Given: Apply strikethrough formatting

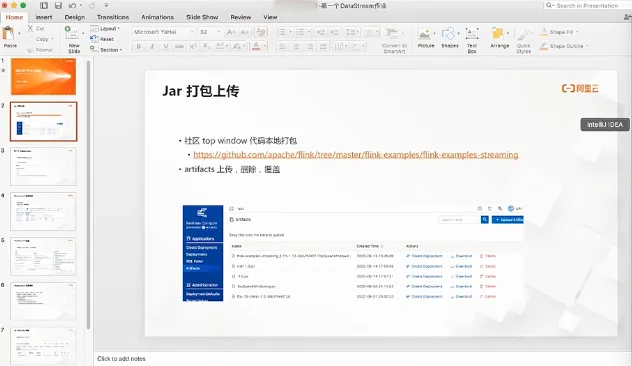Looking at the screenshot, I should (179, 46).
